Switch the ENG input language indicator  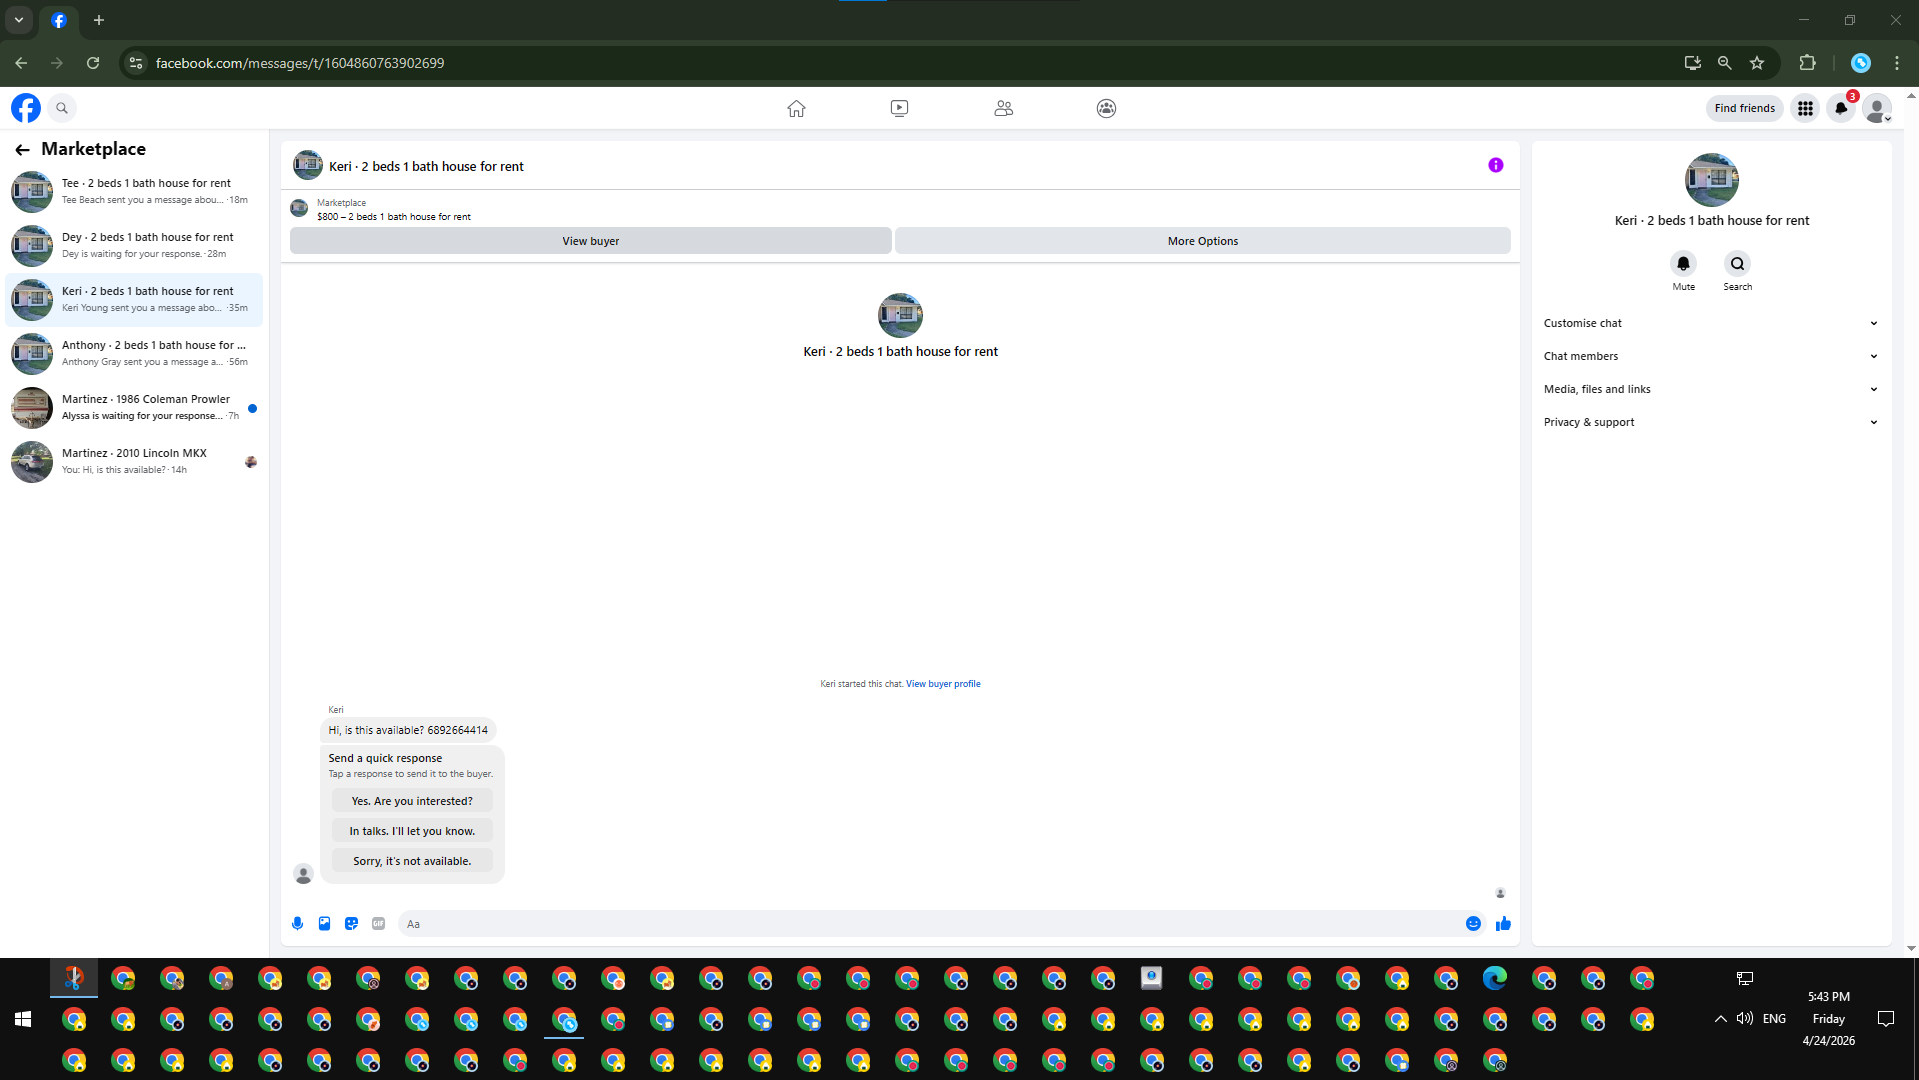(1774, 1019)
